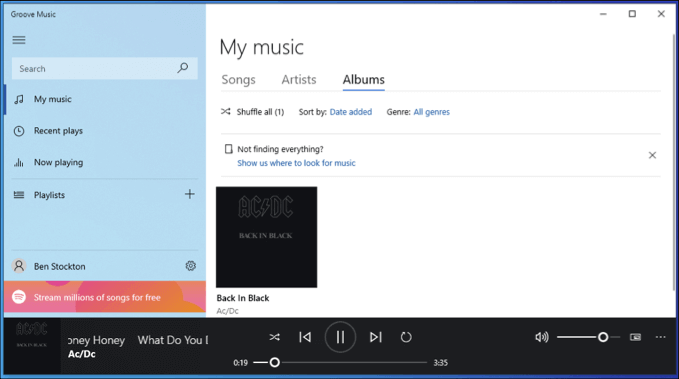The width and height of the screenshot is (679, 379).
Task: Dismiss the Not finding everything notice
Action: click(x=652, y=155)
